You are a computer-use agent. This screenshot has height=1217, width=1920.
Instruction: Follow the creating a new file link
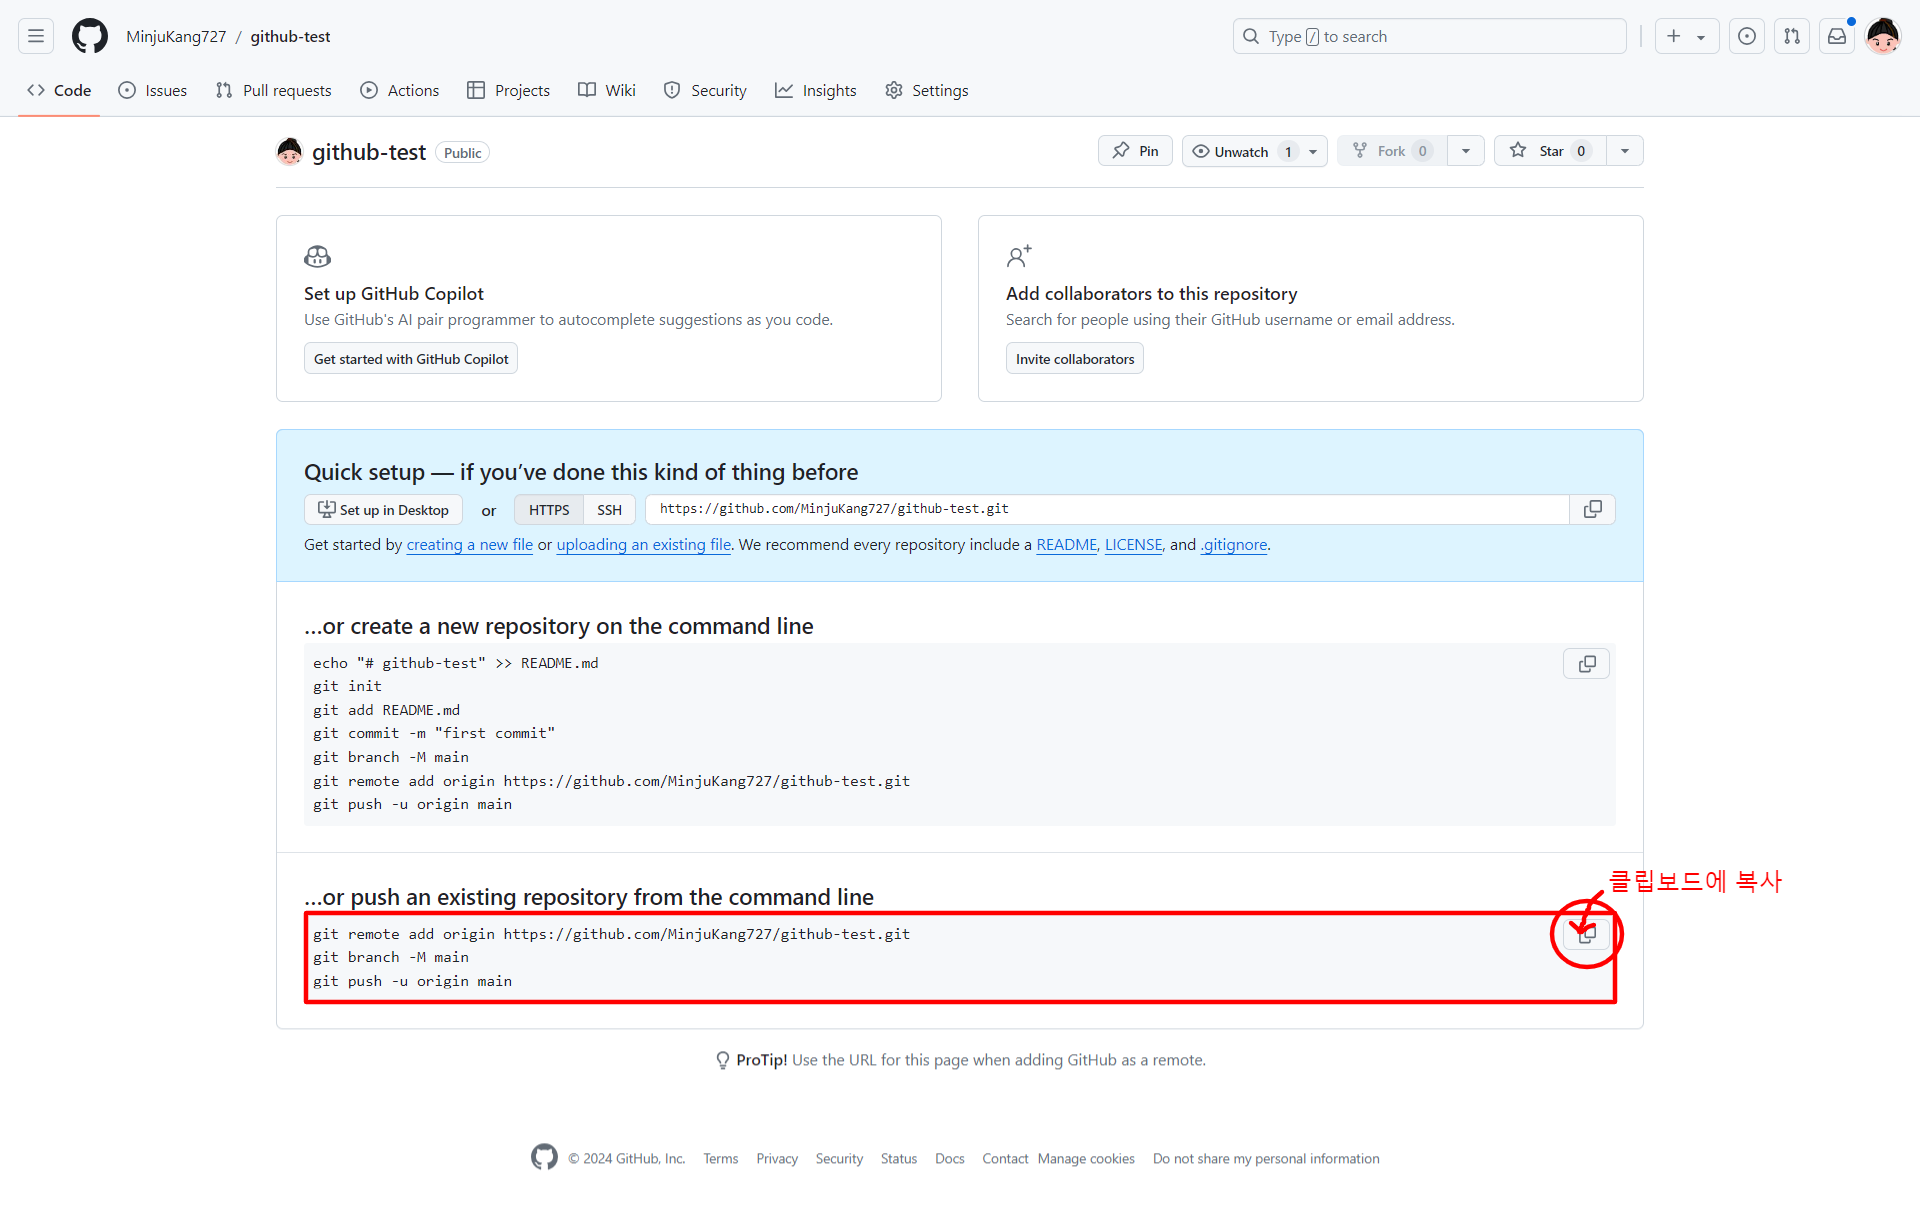click(x=469, y=545)
